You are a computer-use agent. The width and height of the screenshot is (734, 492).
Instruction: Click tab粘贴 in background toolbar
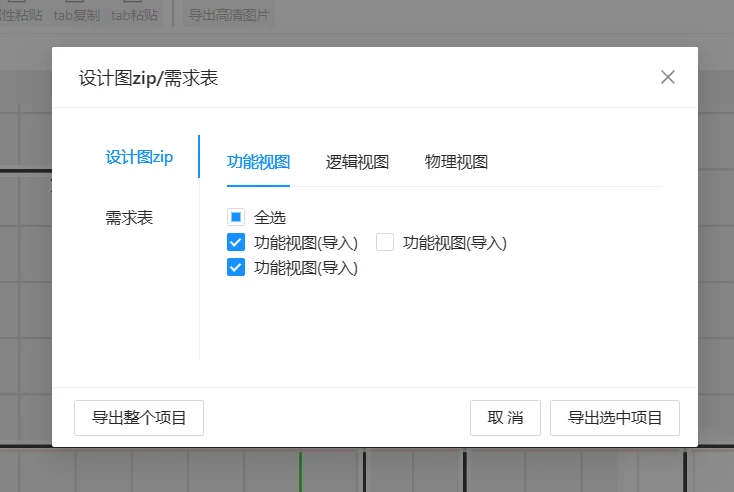134,15
